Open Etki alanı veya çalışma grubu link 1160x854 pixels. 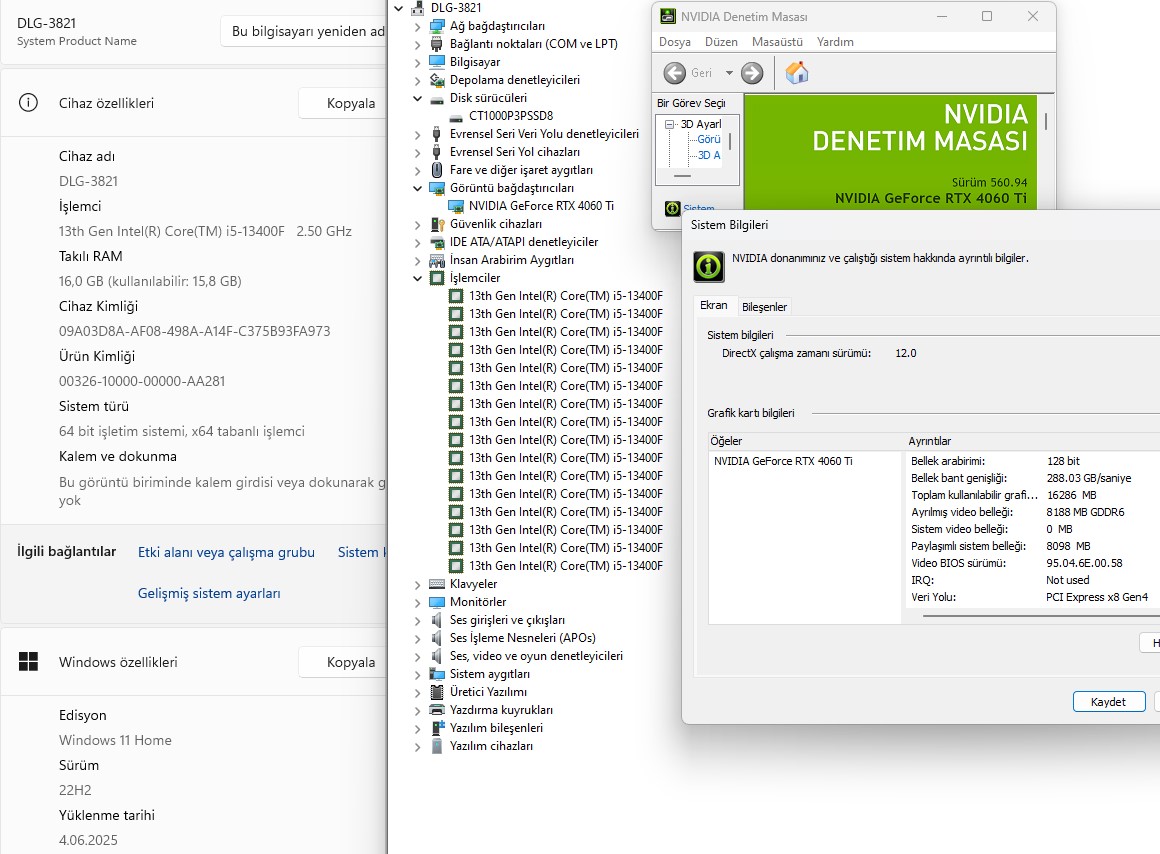(226, 552)
